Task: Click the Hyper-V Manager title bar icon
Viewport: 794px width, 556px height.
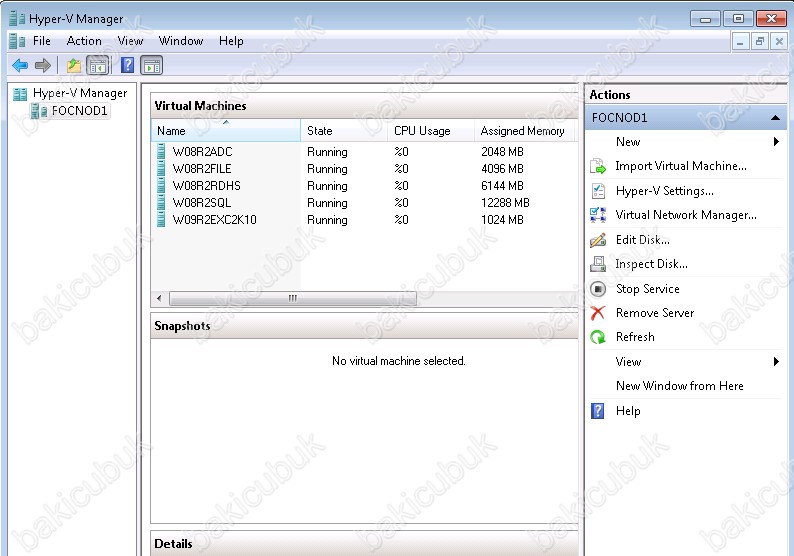Action: pos(17,19)
